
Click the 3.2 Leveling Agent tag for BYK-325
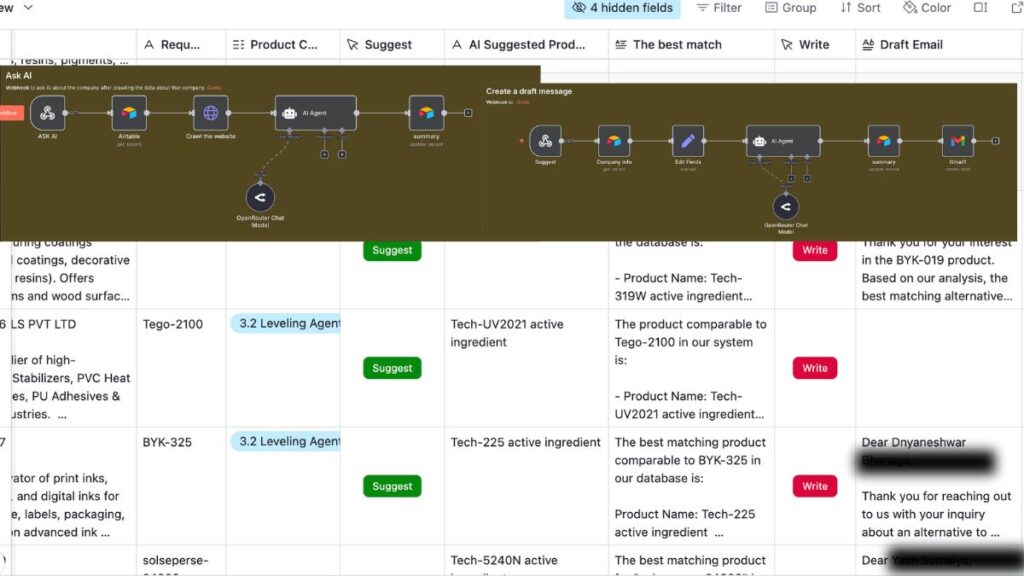[x=287, y=442]
